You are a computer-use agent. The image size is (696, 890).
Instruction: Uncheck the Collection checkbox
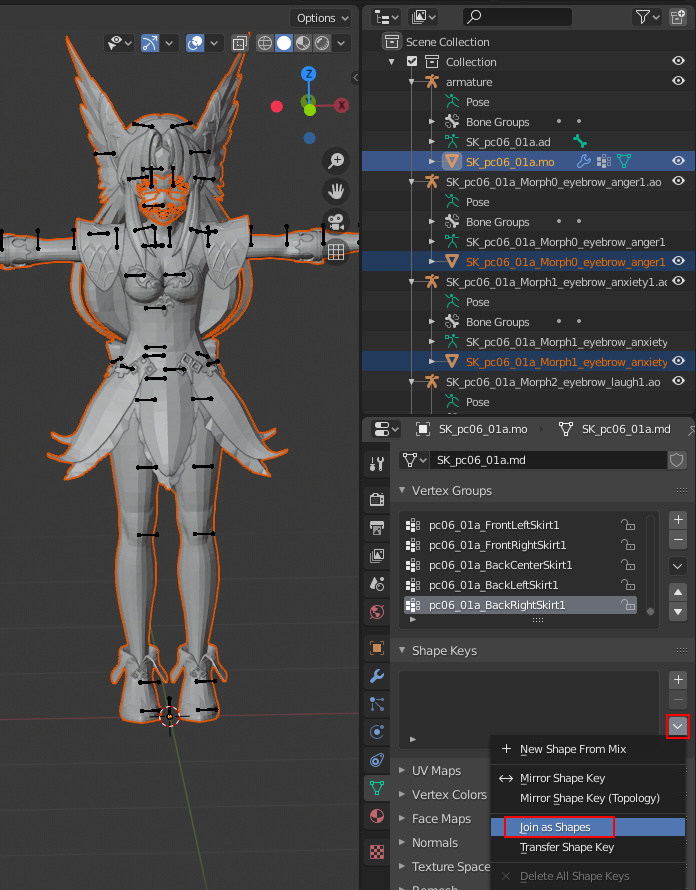(412, 61)
